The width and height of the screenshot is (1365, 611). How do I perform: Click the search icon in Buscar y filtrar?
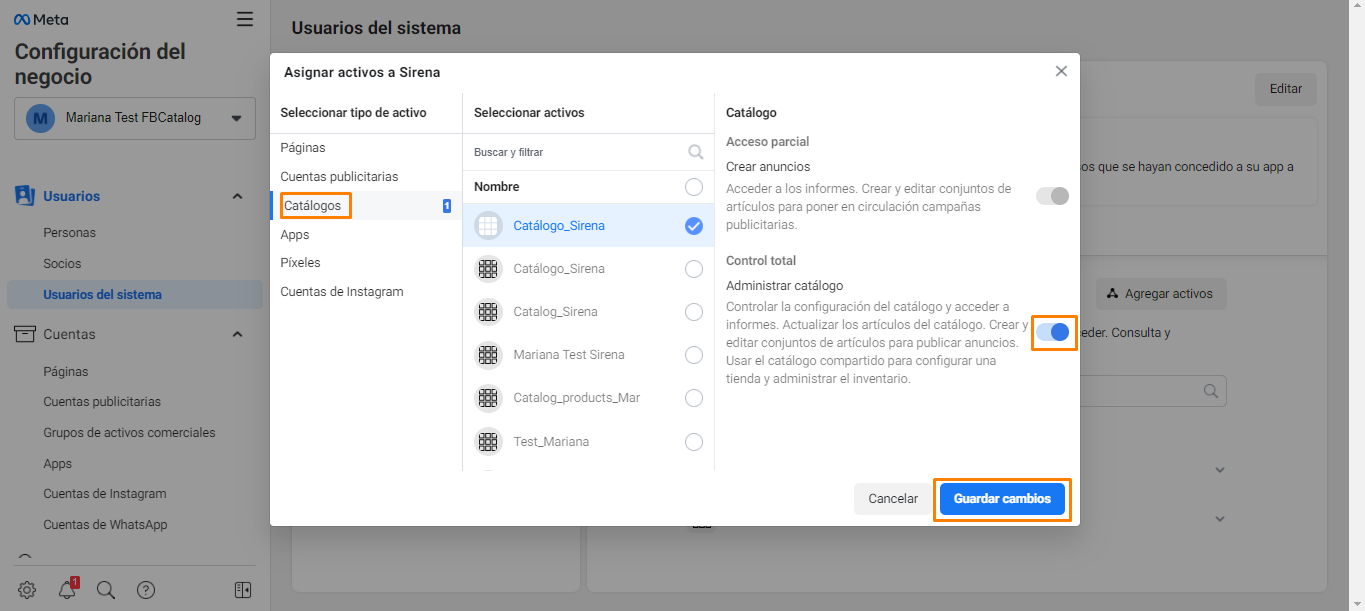click(x=696, y=152)
